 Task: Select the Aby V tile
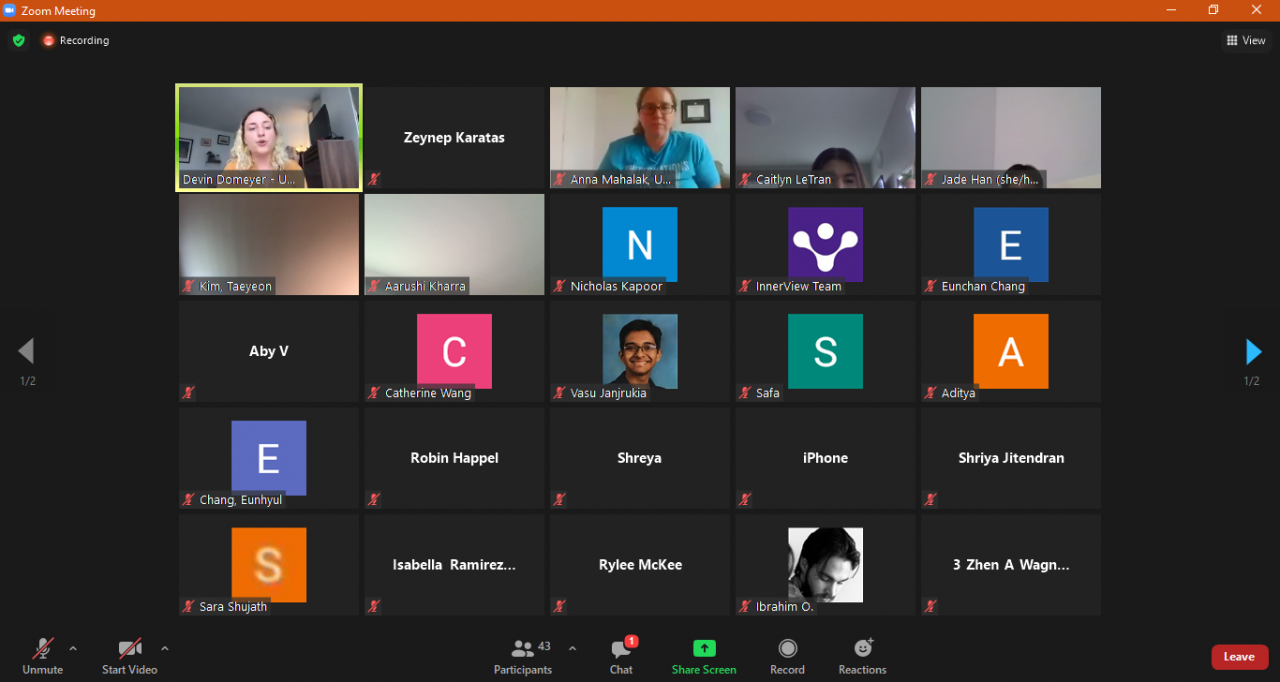coord(269,351)
